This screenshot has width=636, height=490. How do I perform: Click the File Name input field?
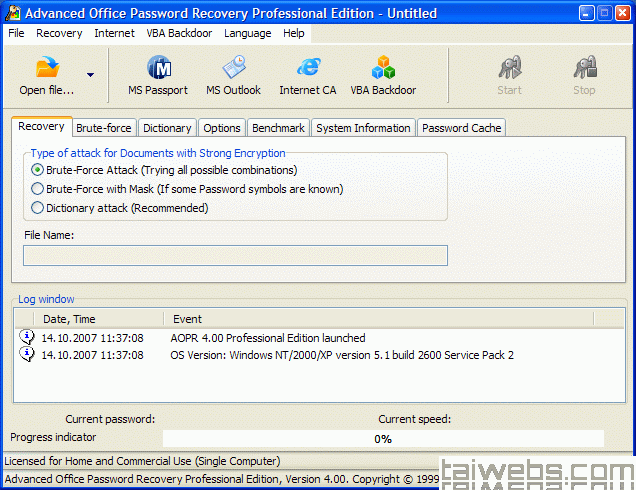point(235,255)
